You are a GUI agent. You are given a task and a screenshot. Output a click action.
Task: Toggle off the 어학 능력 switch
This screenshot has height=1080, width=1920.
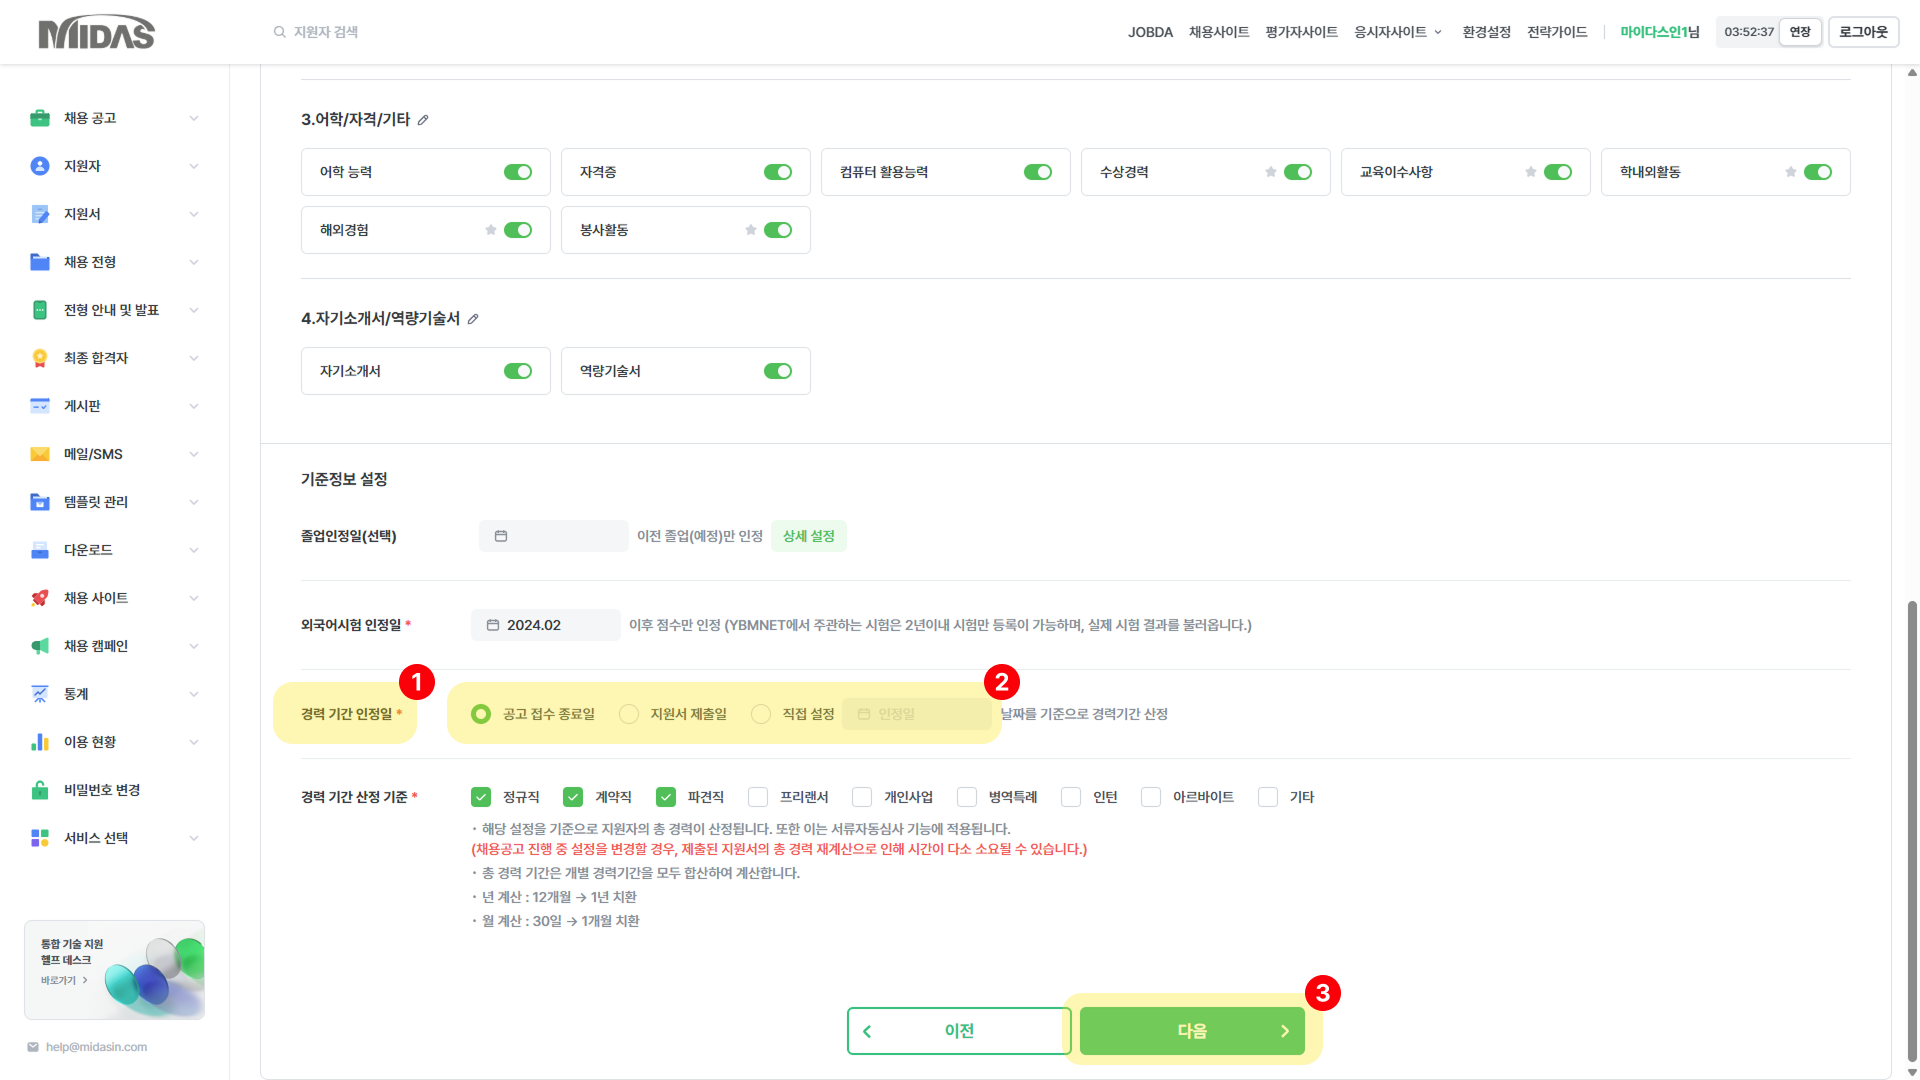(518, 172)
